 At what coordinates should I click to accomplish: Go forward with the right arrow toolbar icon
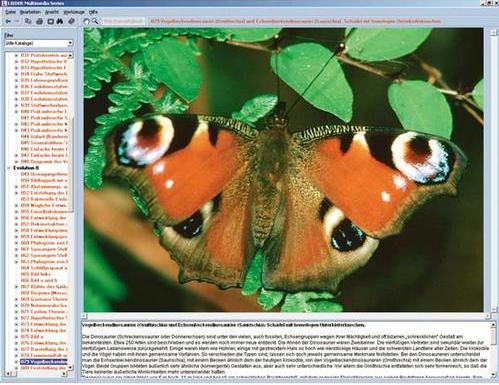(17, 21)
